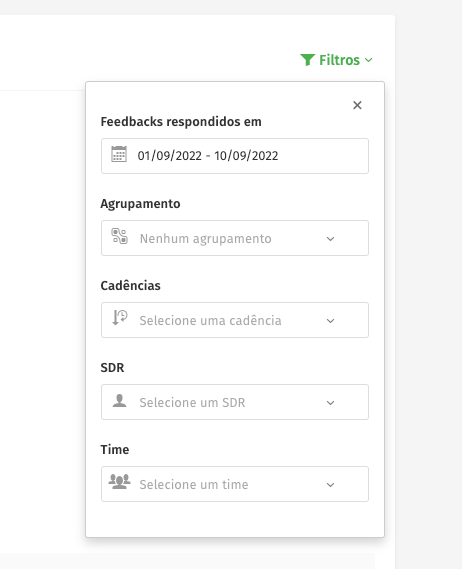Expand the Filtros chevron arrow

(368, 60)
